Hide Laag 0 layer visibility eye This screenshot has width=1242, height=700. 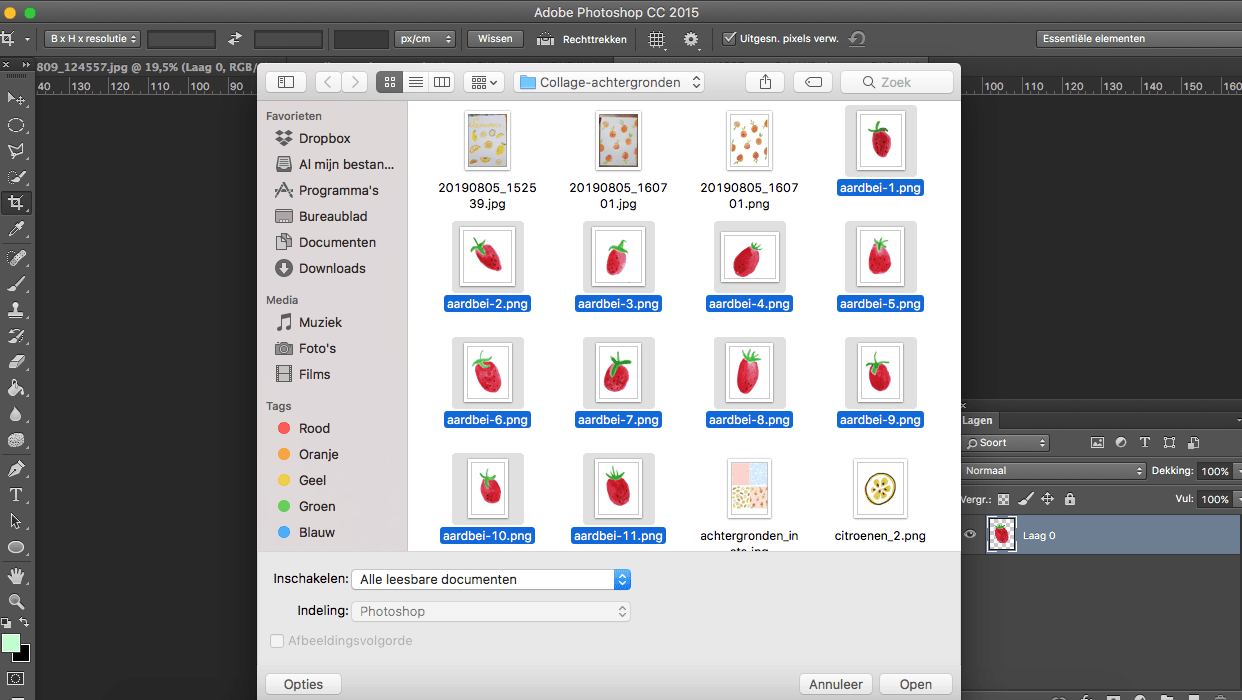tap(969, 535)
